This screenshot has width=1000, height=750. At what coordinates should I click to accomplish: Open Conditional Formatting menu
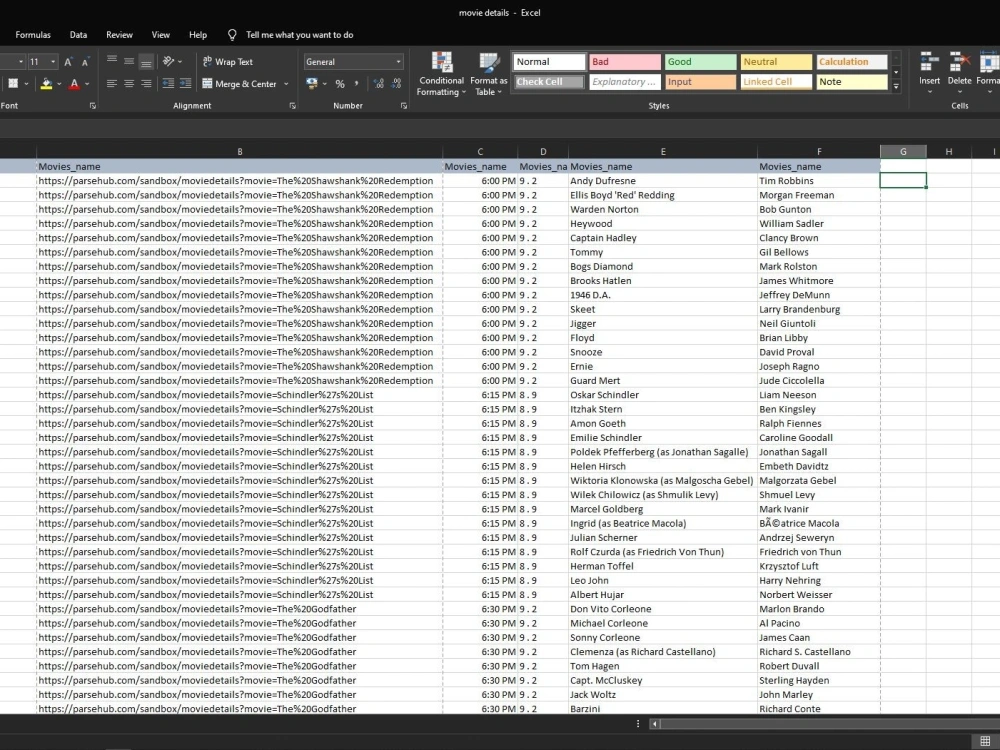(x=441, y=75)
